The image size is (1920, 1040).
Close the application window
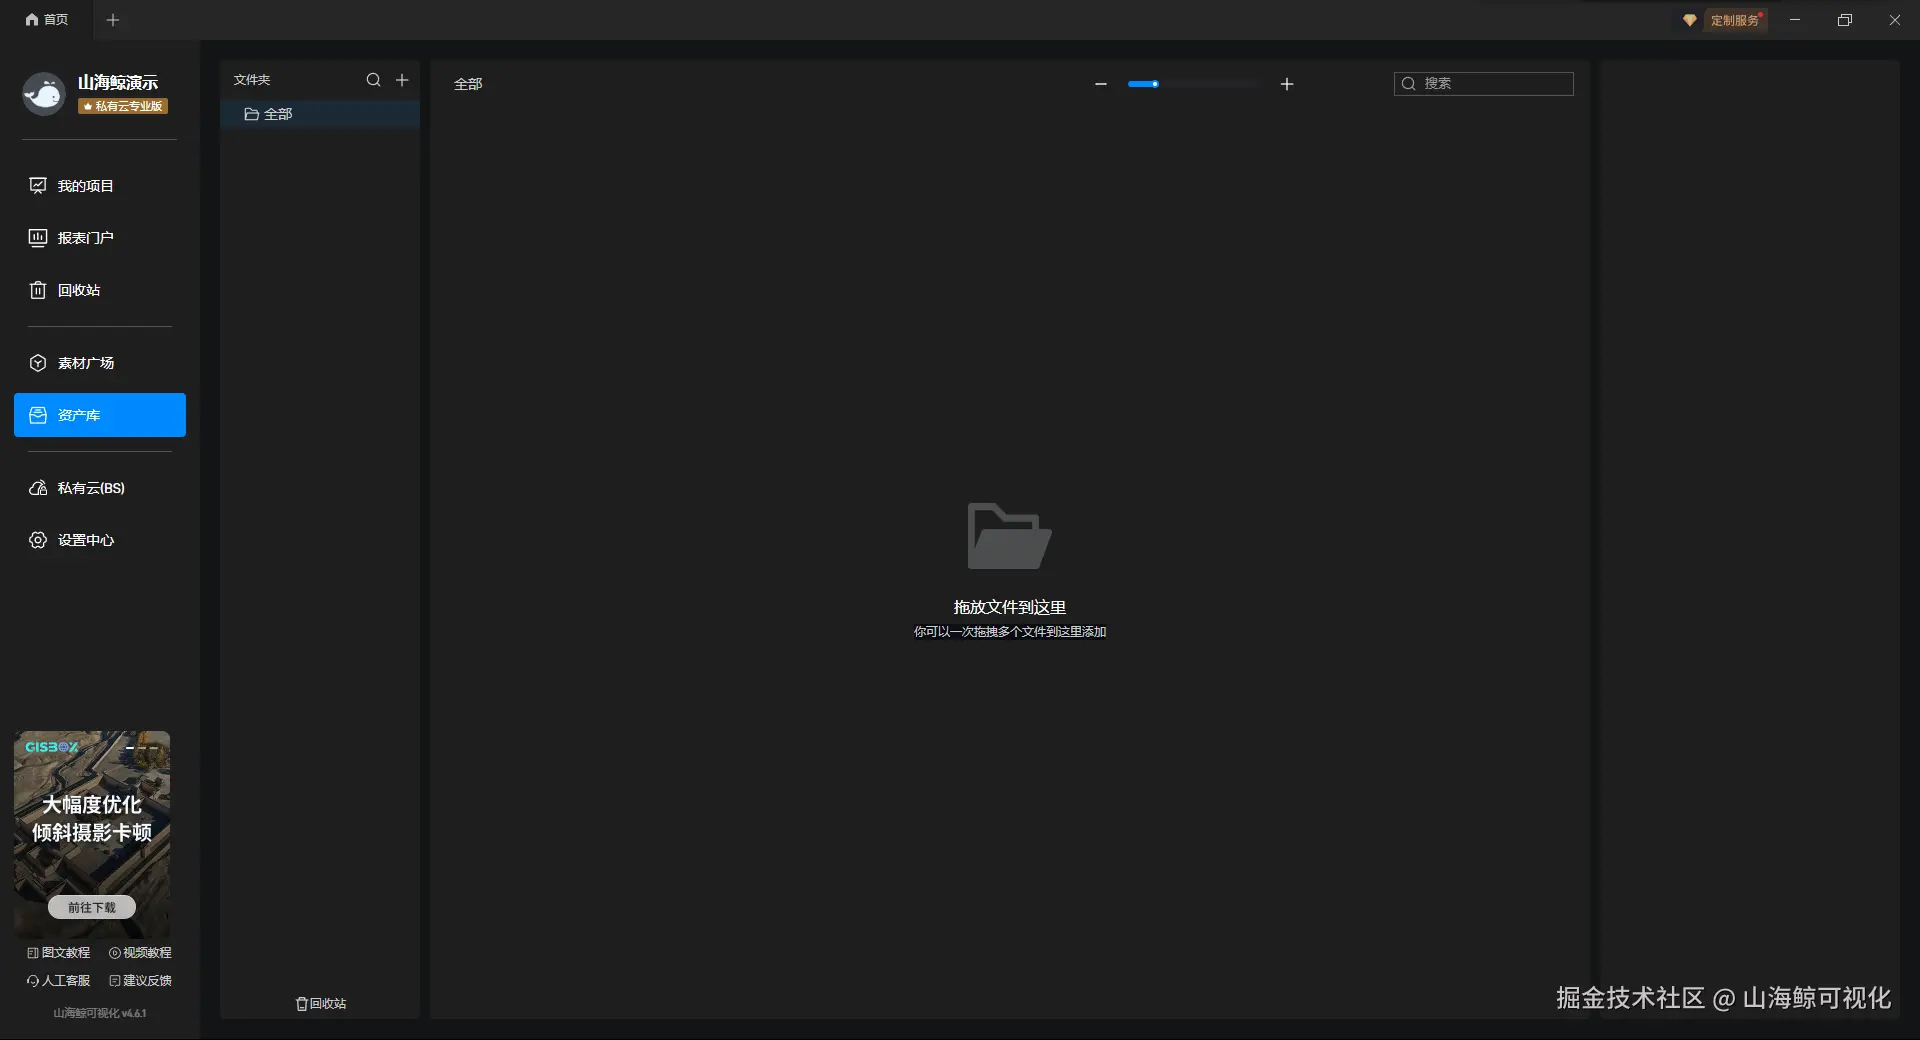[1895, 20]
